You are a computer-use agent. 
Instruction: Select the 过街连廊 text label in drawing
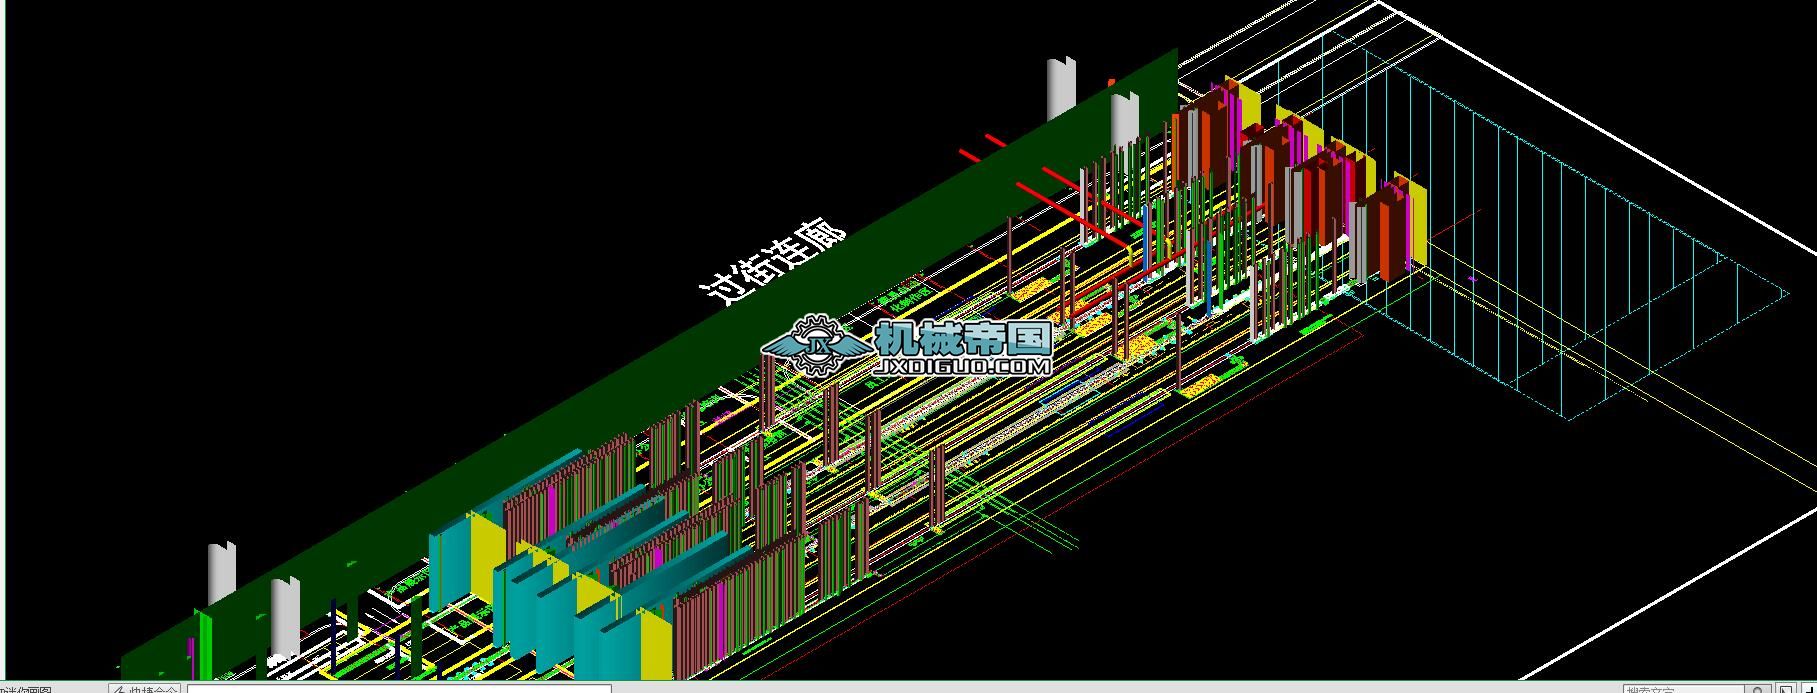(x=771, y=262)
